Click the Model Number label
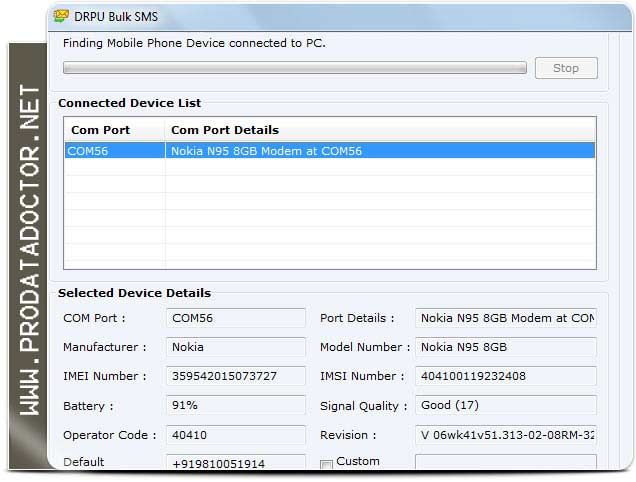The image size is (636, 482). click(365, 347)
